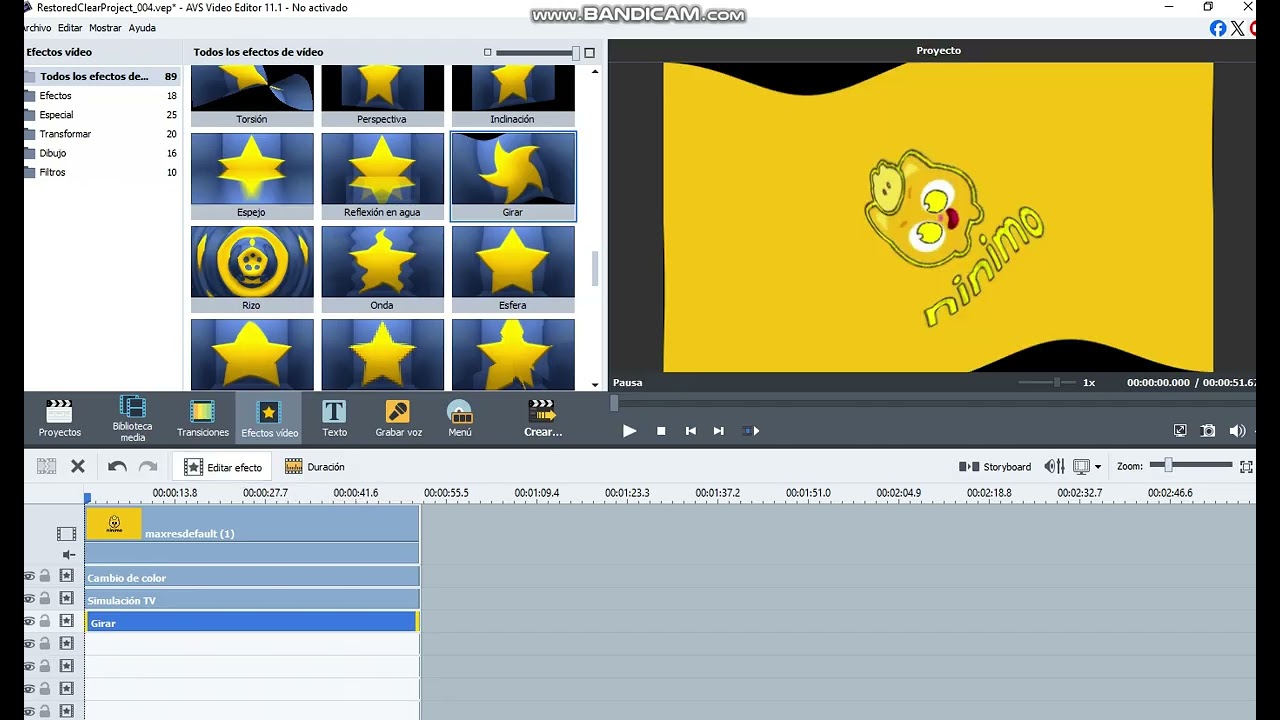
Task: Fit timeline zoom to window
Action: 1246,466
